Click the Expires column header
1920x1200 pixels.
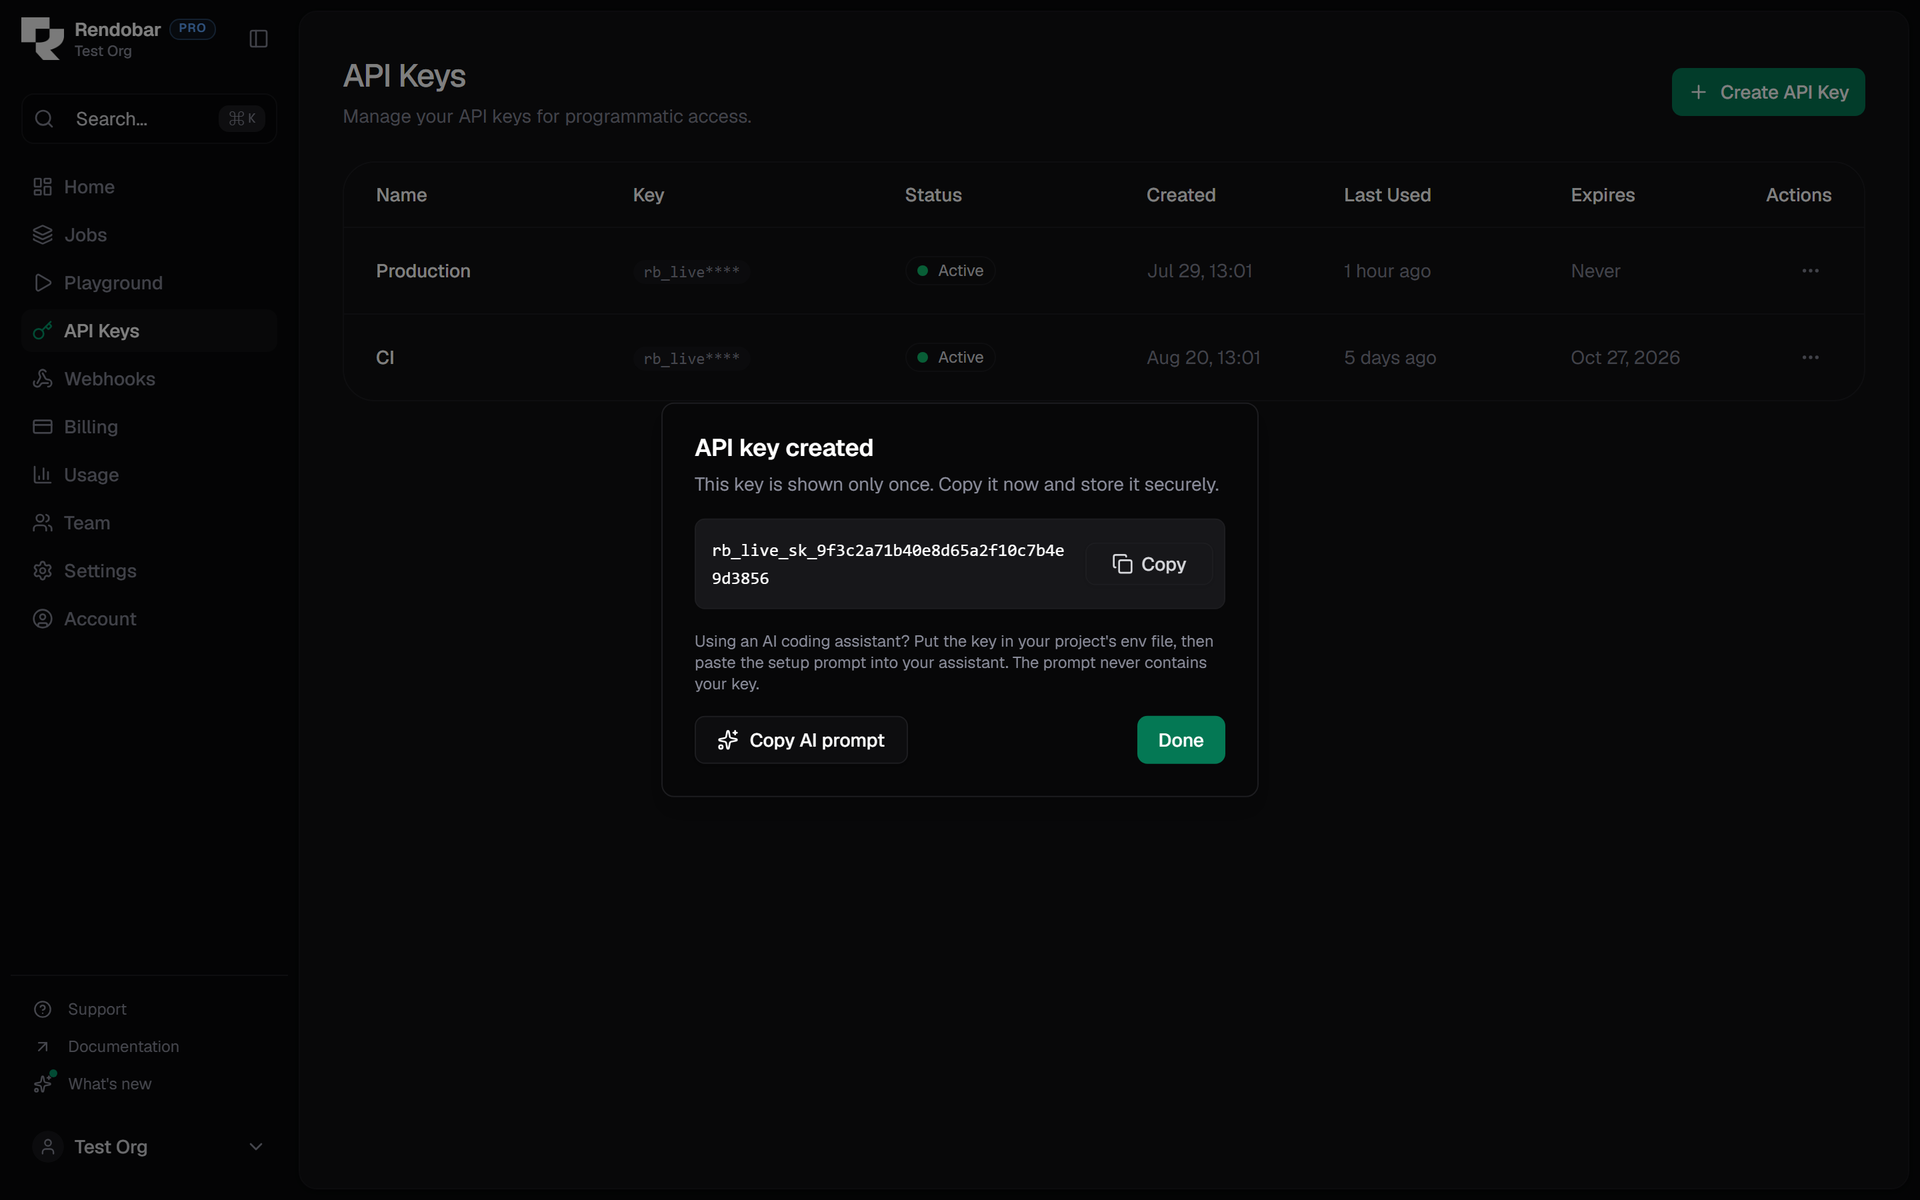(1602, 195)
